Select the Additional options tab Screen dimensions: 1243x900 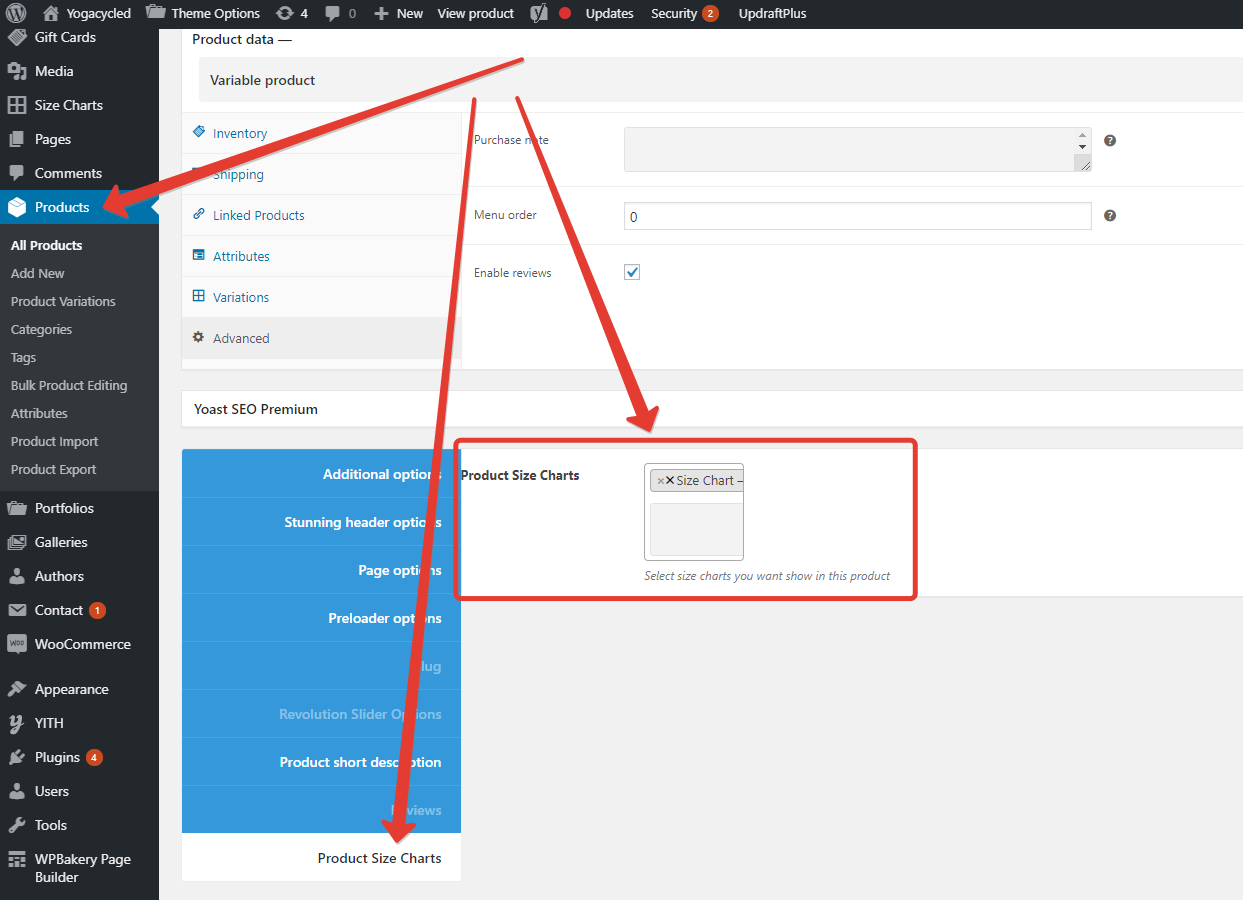coord(380,474)
